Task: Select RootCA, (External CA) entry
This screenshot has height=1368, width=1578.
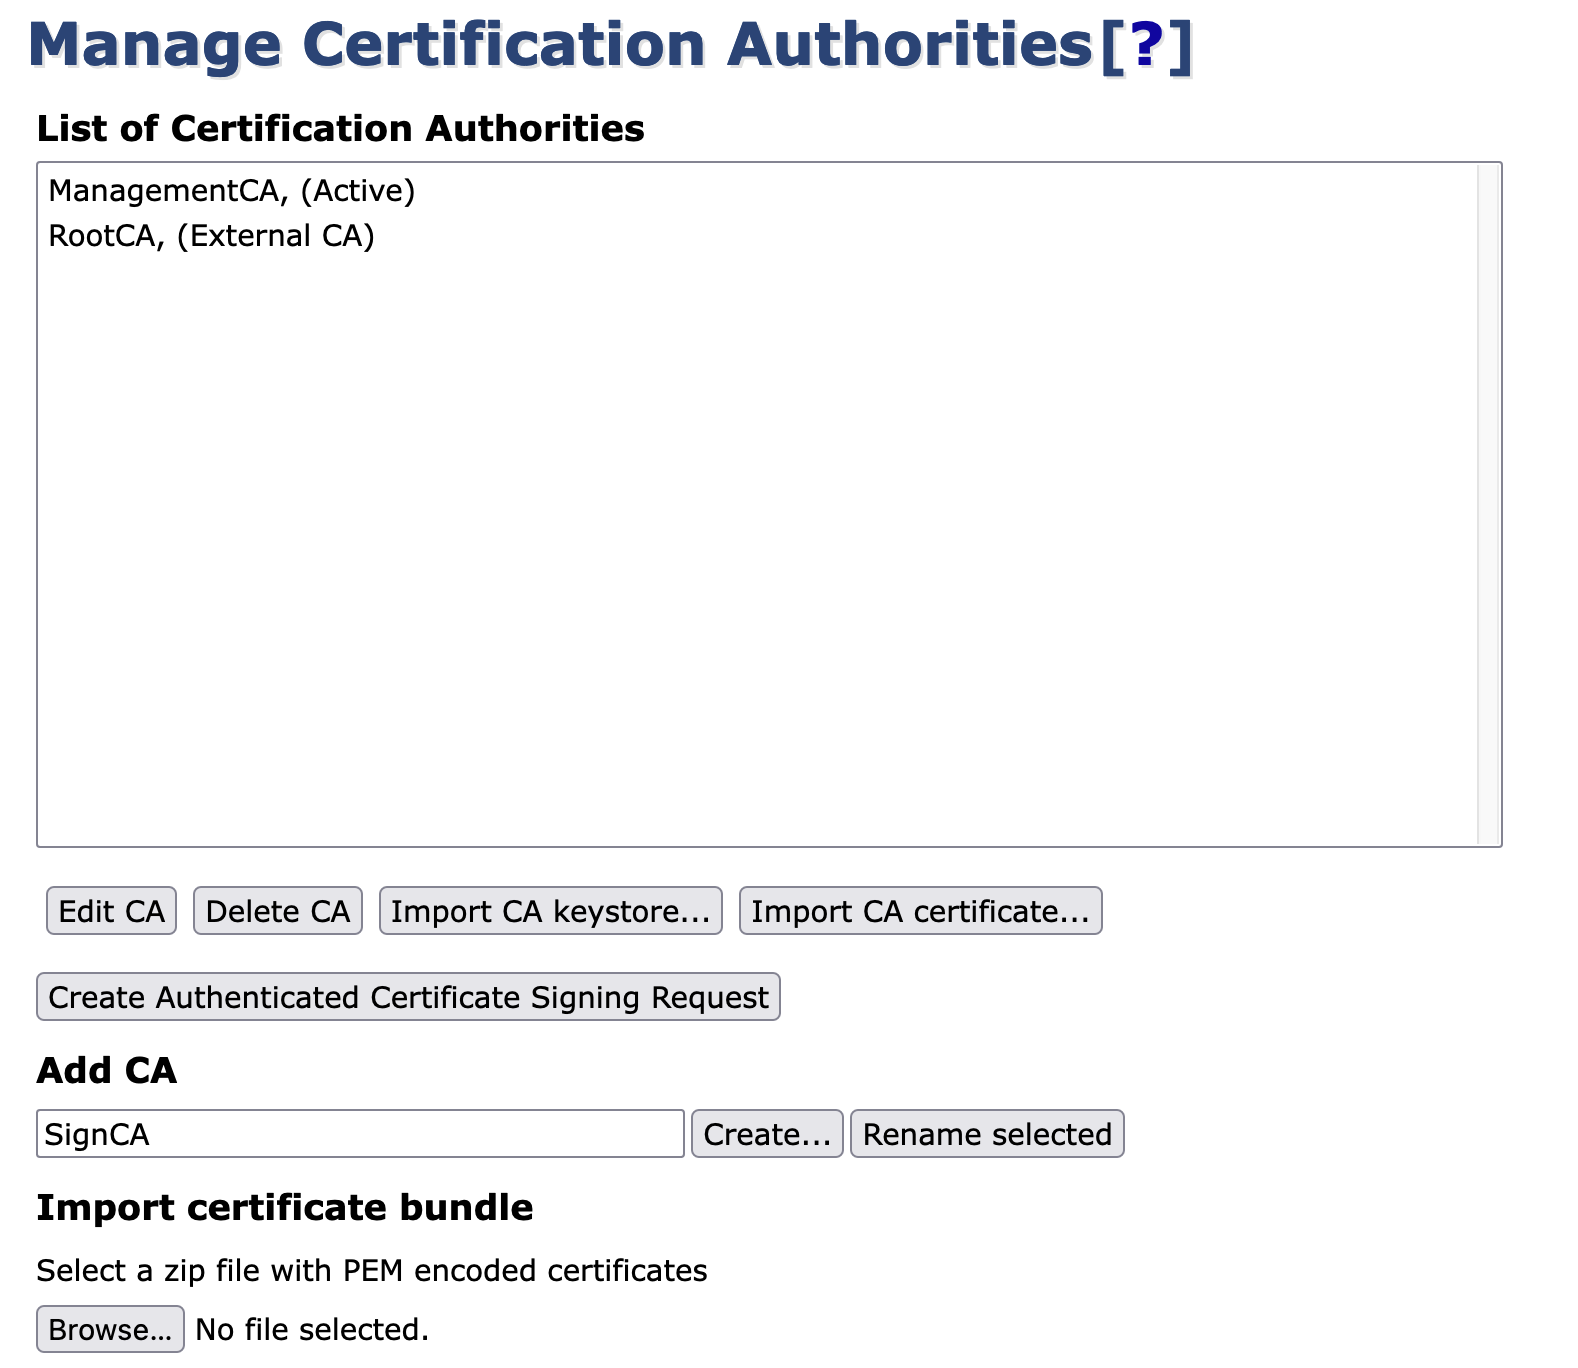Action: (211, 236)
